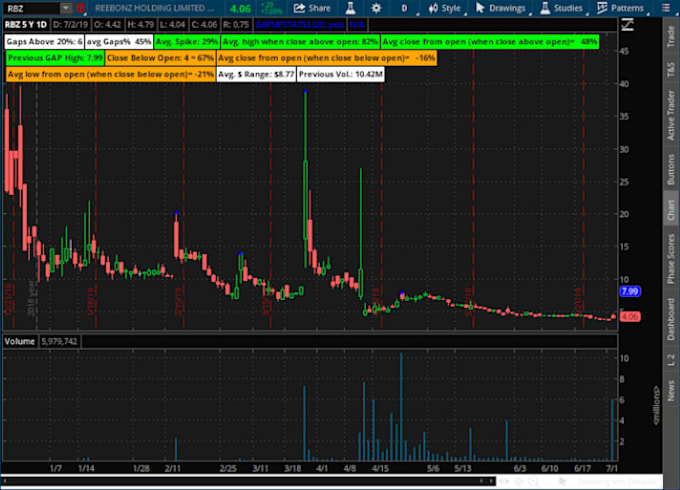Open the symbol selector dropdown arrow
The height and width of the screenshot is (490, 680).
coord(65,8)
